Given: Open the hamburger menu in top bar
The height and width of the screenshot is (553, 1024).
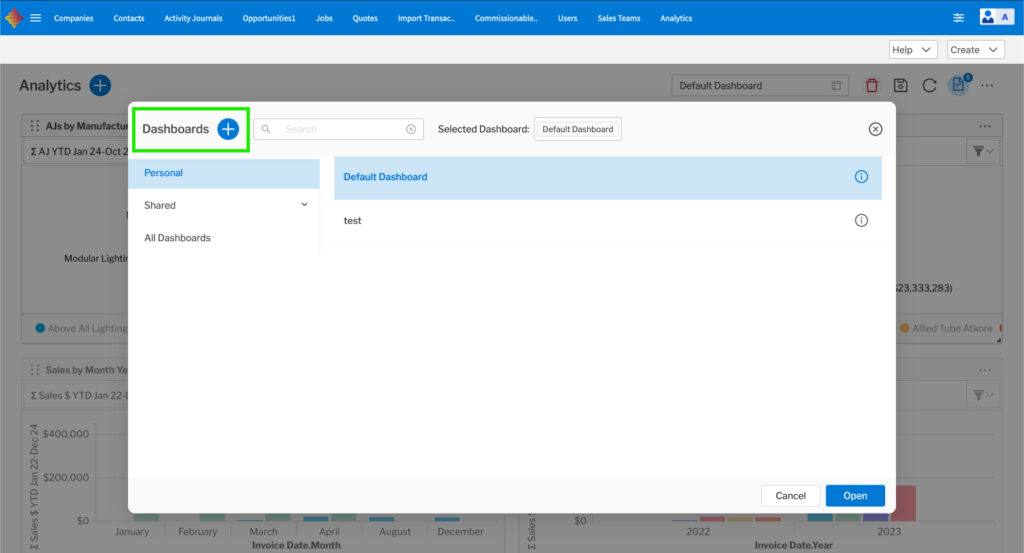Looking at the screenshot, I should click(x=36, y=18).
